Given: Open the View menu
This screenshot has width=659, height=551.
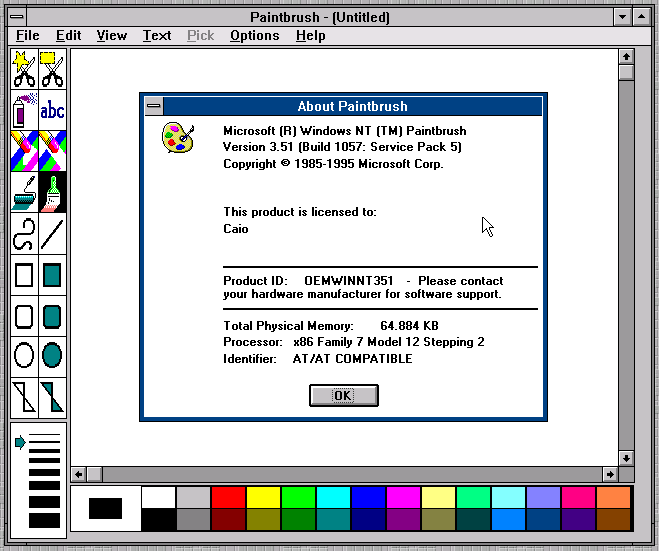Looking at the screenshot, I should [111, 36].
